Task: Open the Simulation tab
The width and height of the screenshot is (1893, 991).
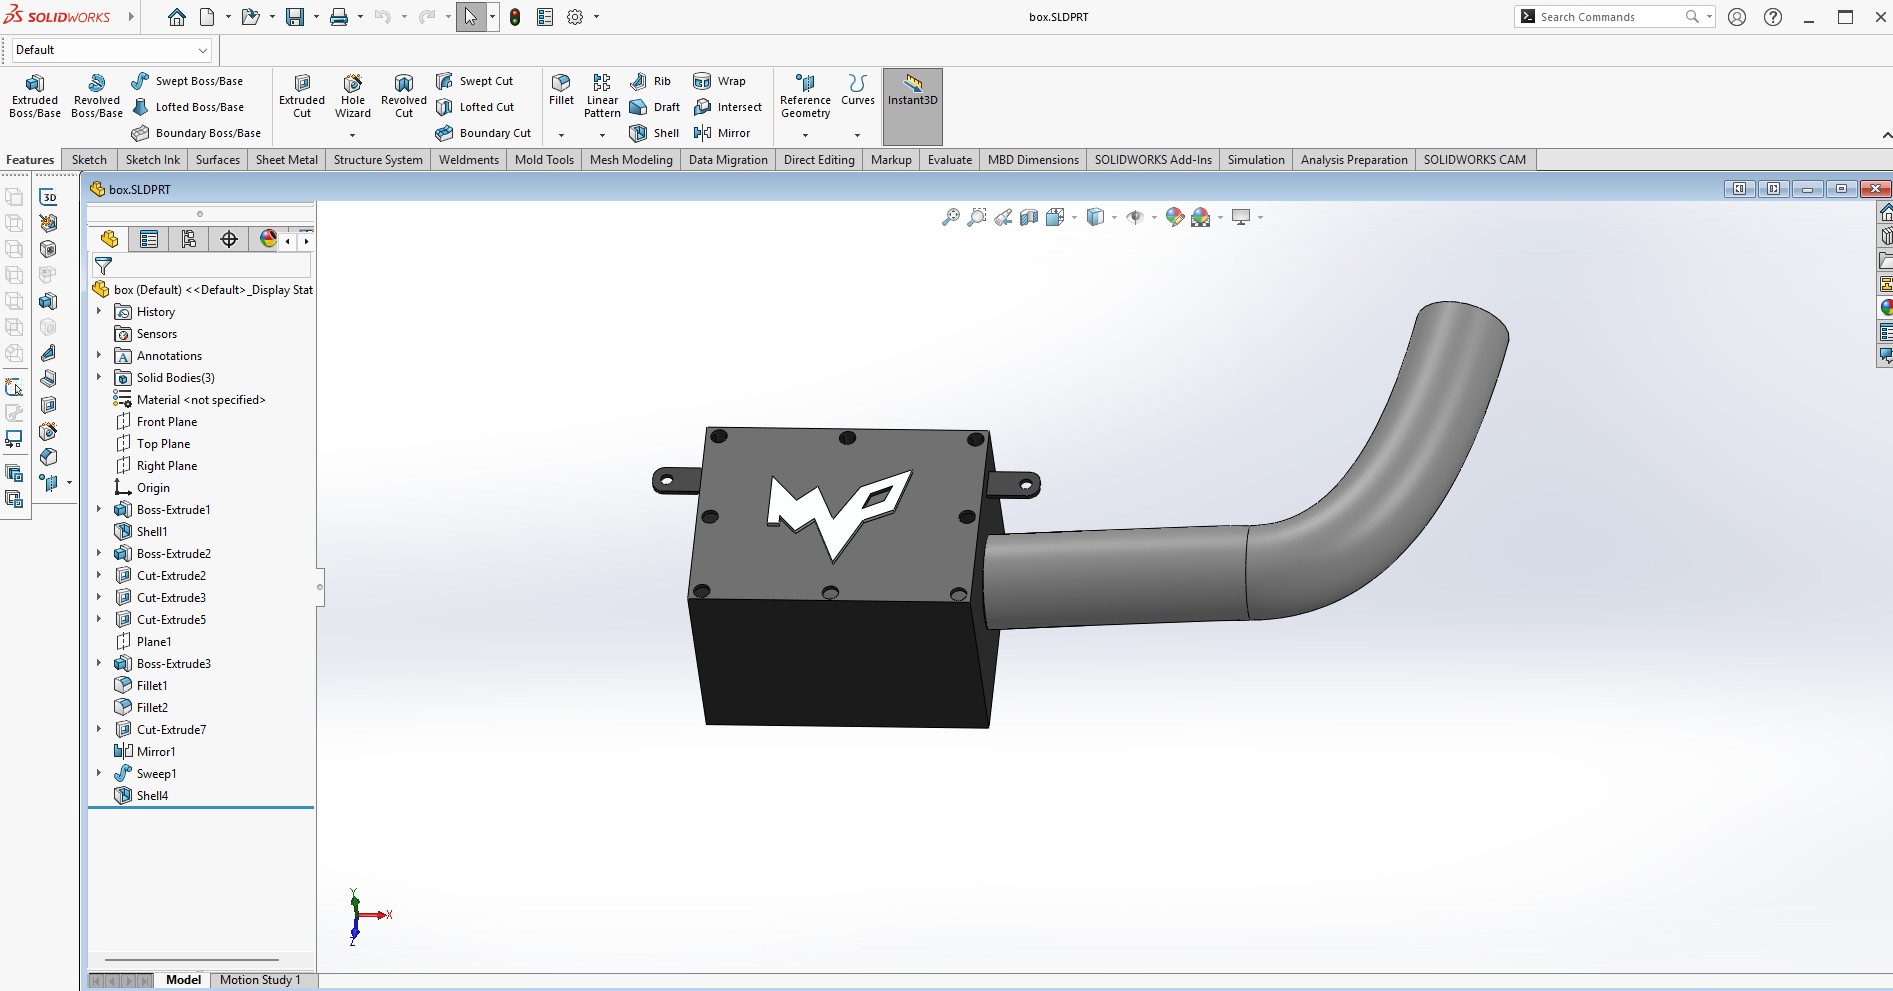Action: [1256, 160]
